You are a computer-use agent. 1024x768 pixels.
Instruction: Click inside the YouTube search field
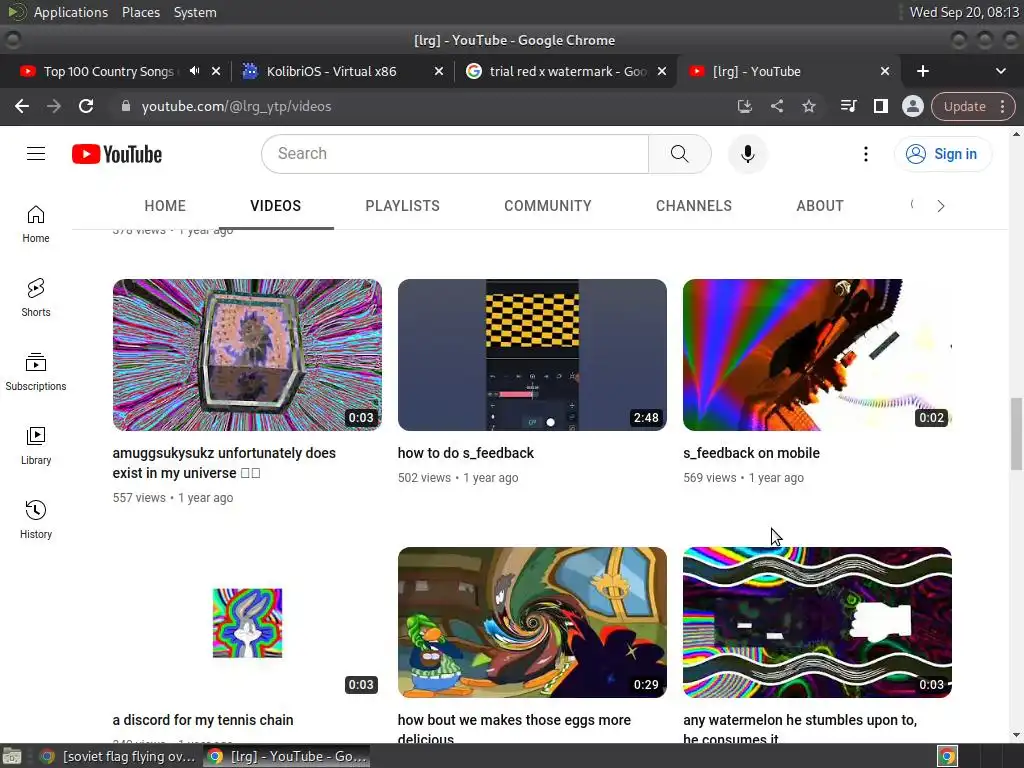455,153
